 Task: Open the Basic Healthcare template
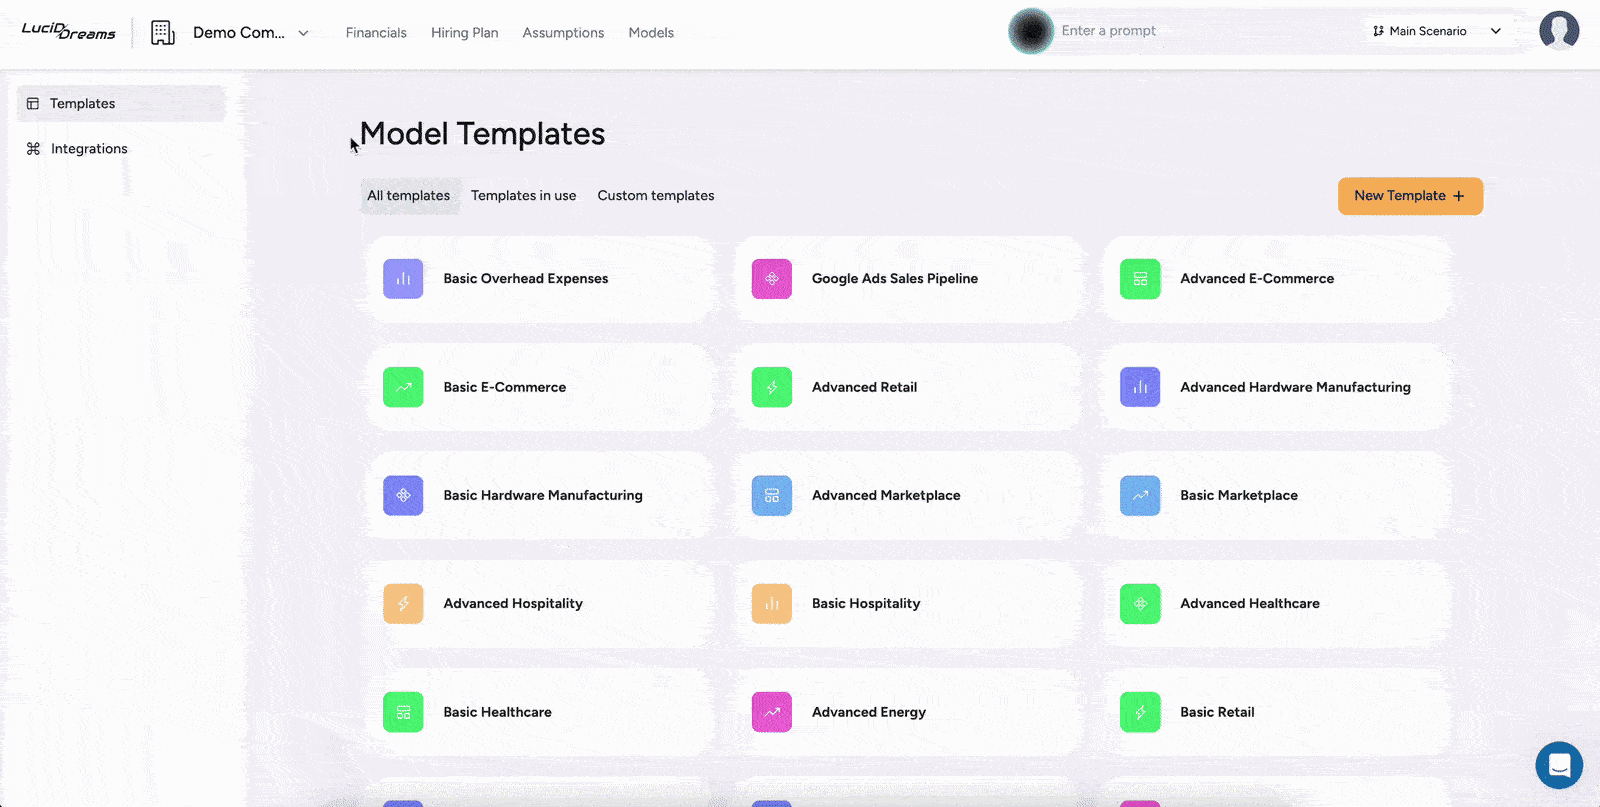coord(540,712)
